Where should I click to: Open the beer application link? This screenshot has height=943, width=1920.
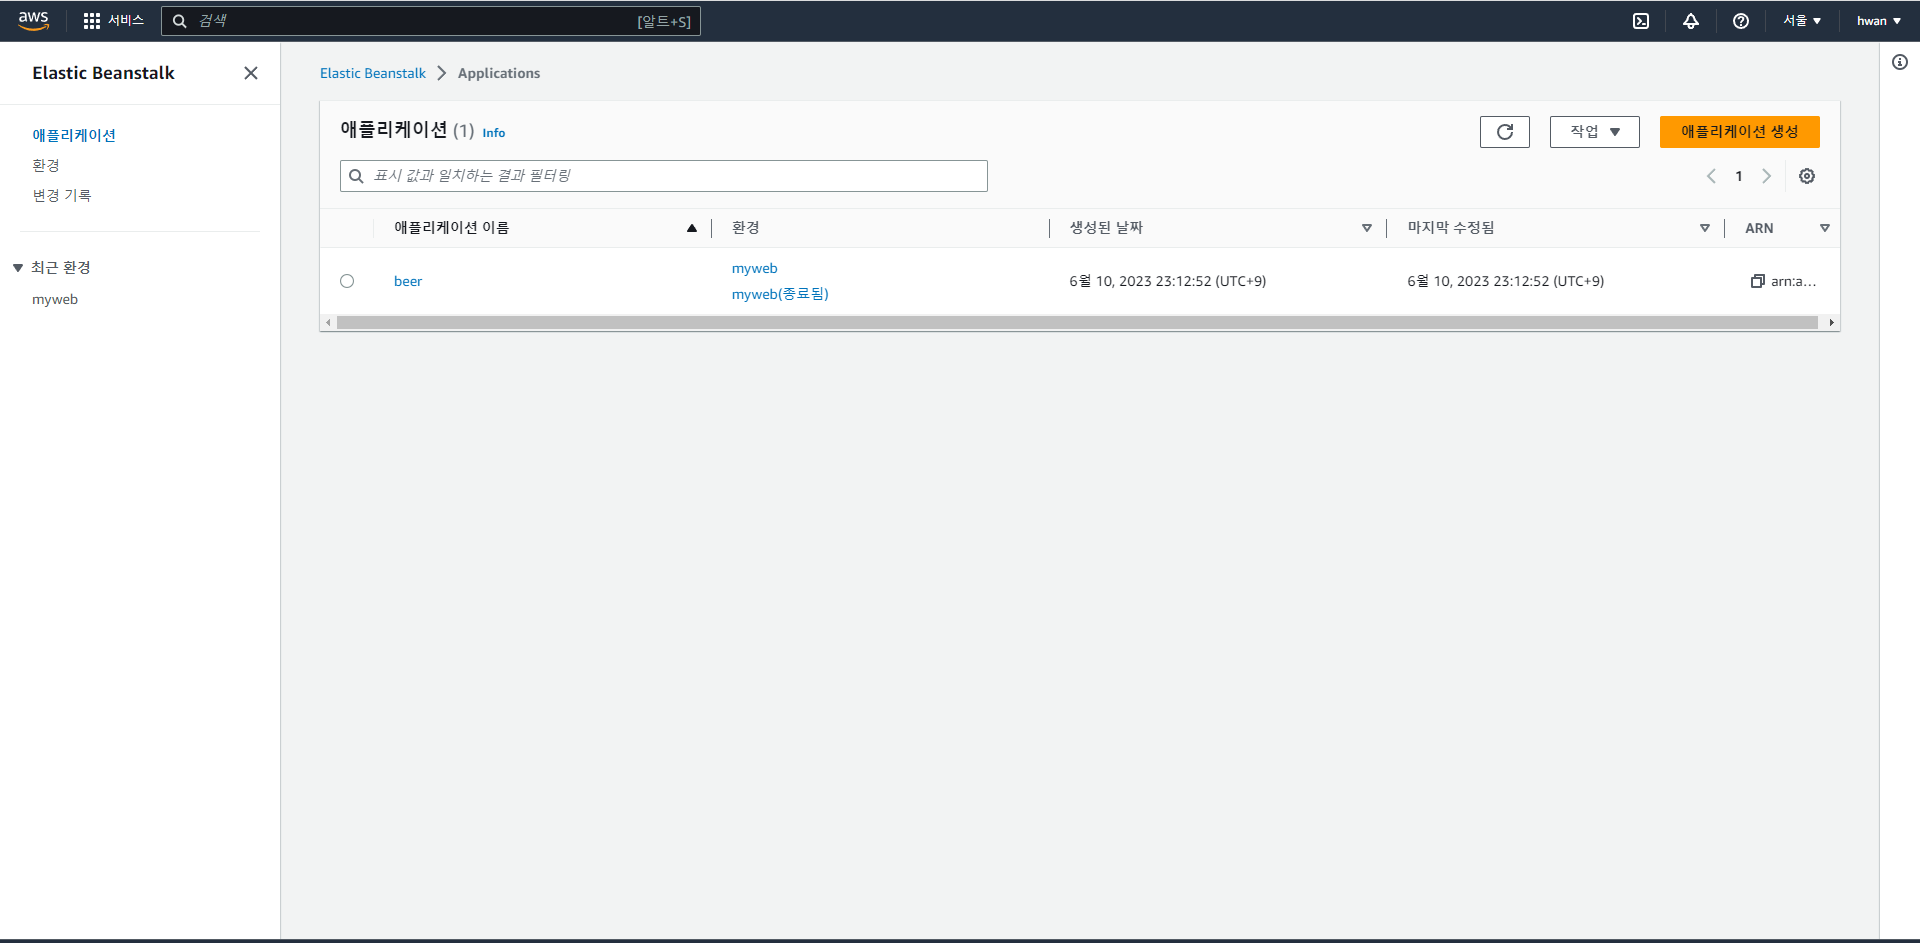408,281
